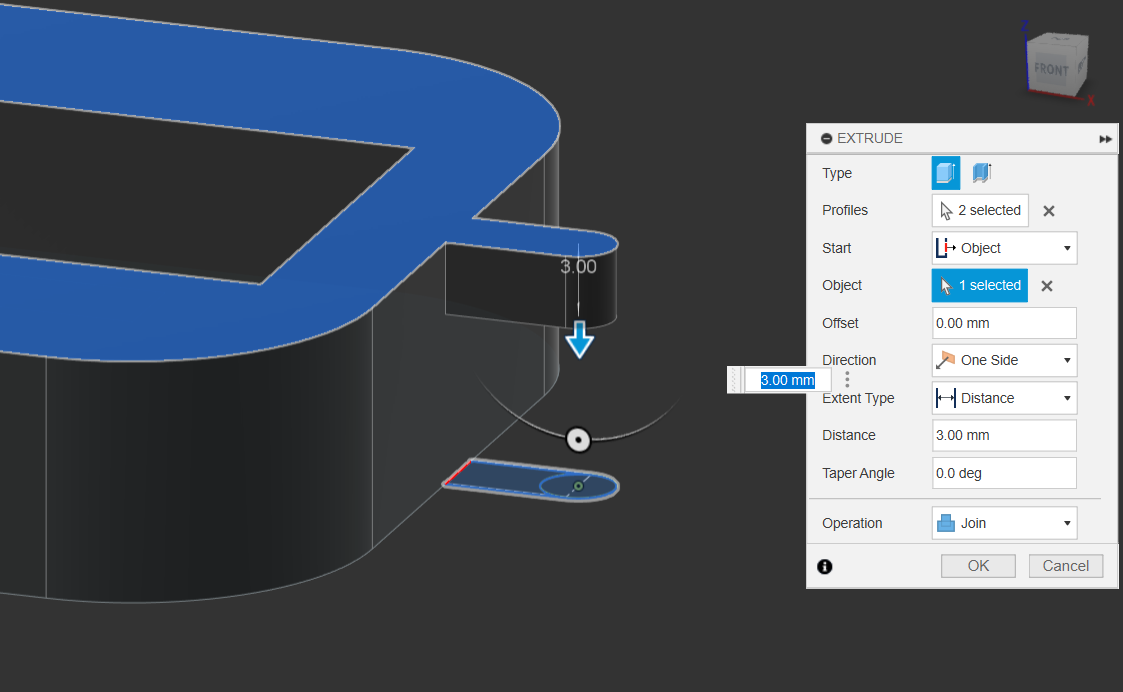Cancel the Extrude dialog
1123x692 pixels.
click(x=1066, y=566)
